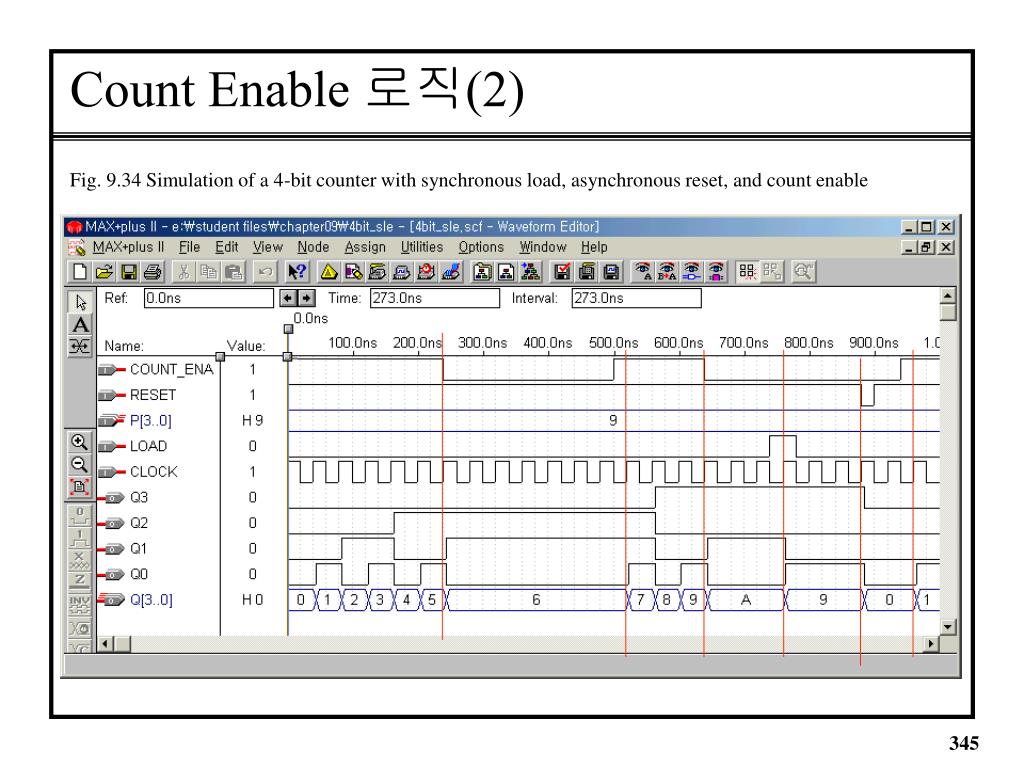Open the Window menu
The width and height of the screenshot is (1024, 768).
(x=543, y=248)
